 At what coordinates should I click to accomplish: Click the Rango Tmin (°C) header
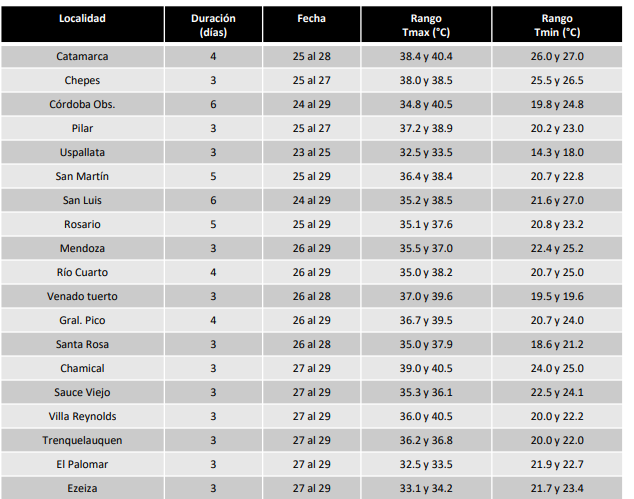coord(557,24)
